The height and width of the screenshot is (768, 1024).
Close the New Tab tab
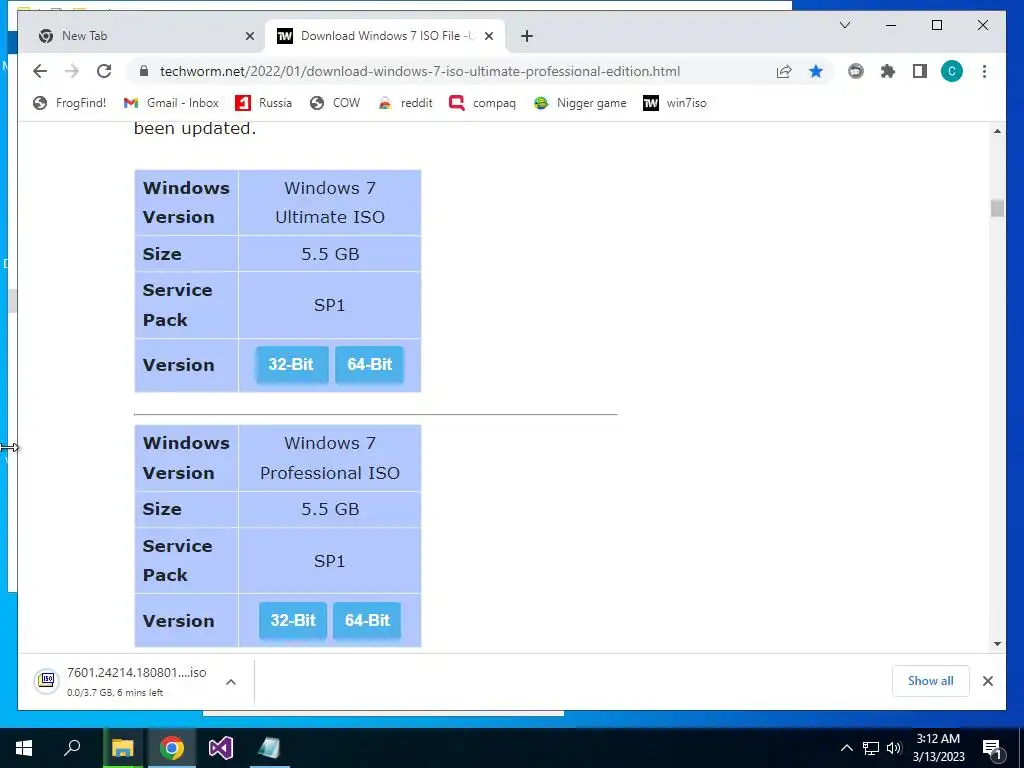coord(249,36)
